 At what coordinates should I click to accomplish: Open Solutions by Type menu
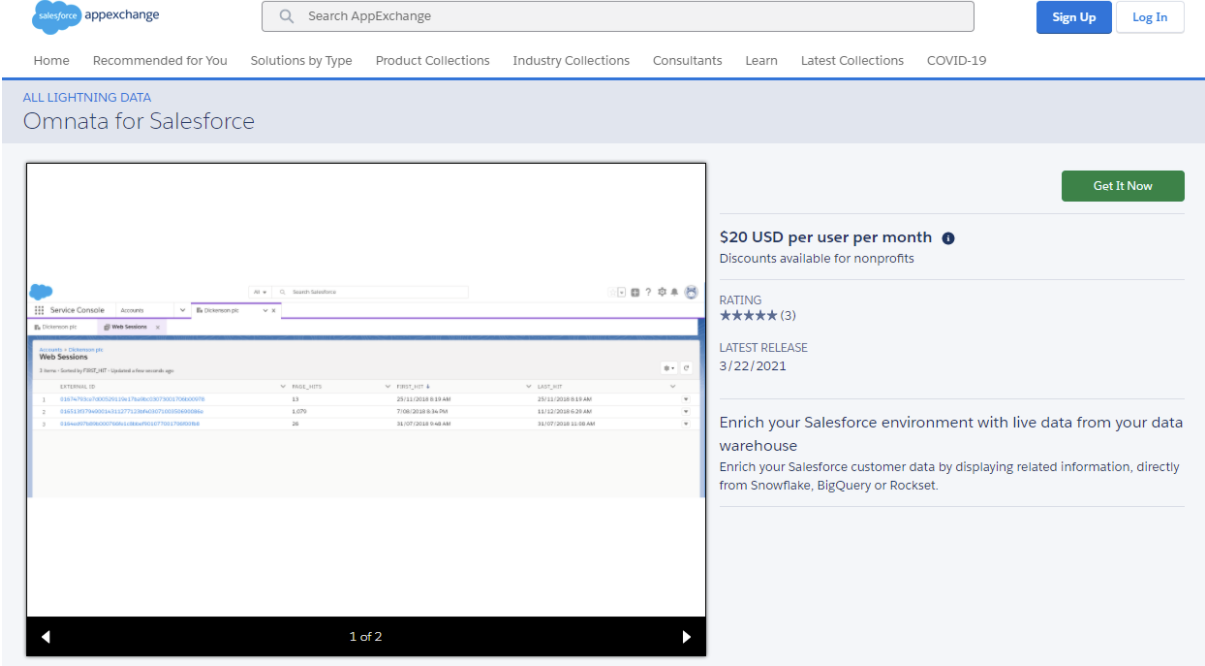pos(301,61)
